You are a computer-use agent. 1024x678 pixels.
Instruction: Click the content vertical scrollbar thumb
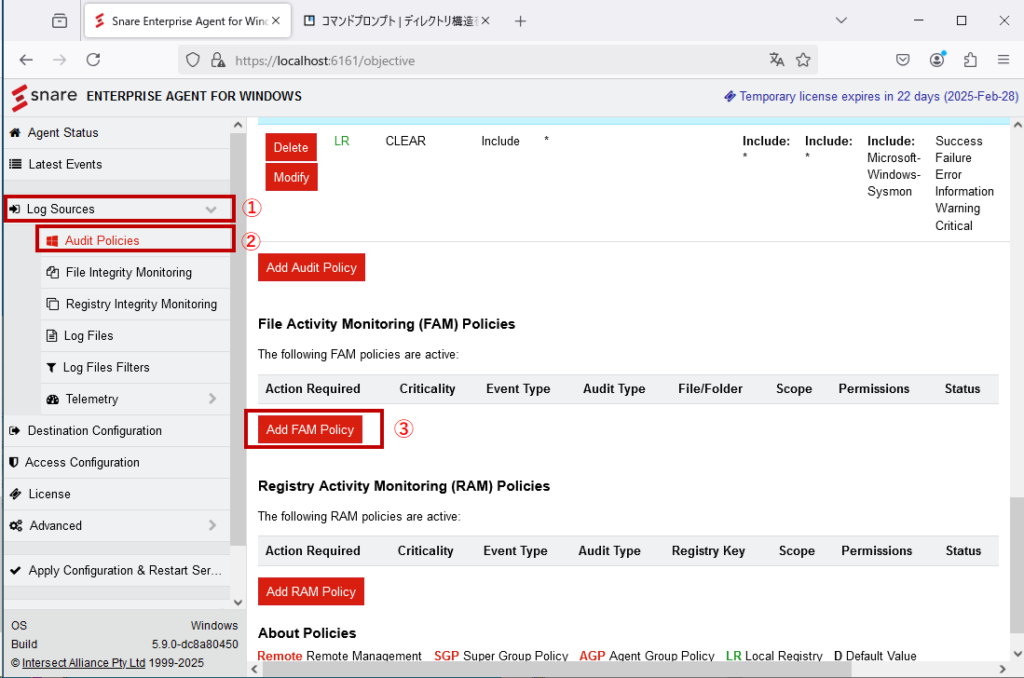1016,565
